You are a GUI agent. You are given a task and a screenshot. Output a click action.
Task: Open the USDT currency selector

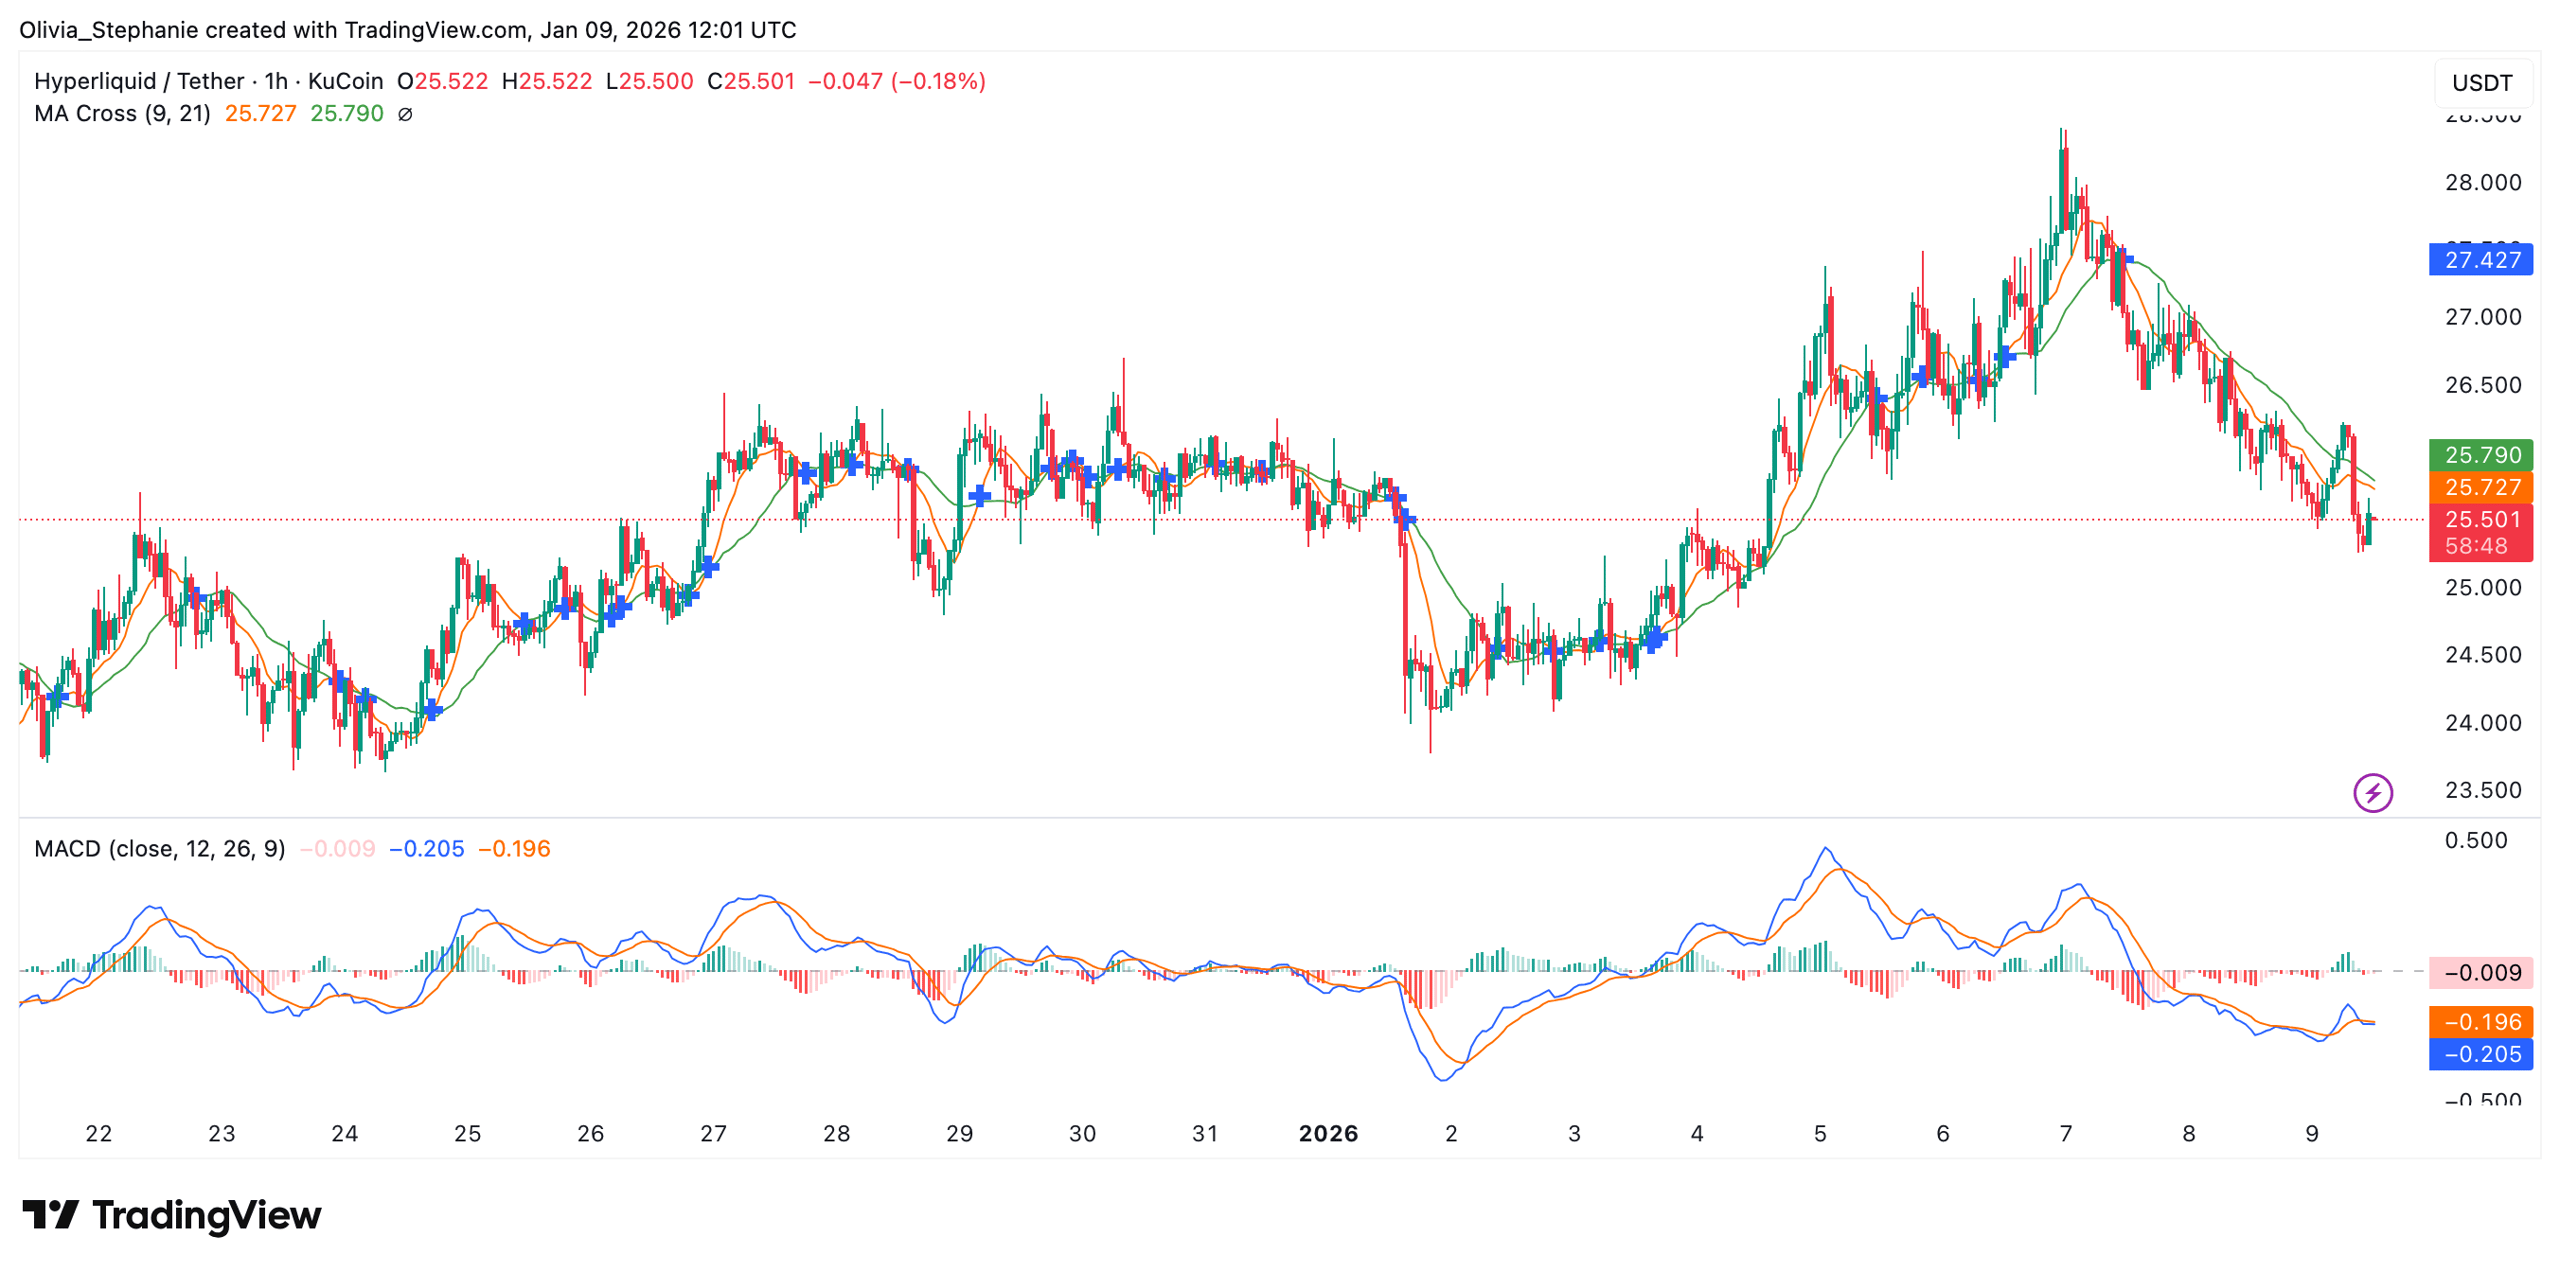[x=2481, y=83]
